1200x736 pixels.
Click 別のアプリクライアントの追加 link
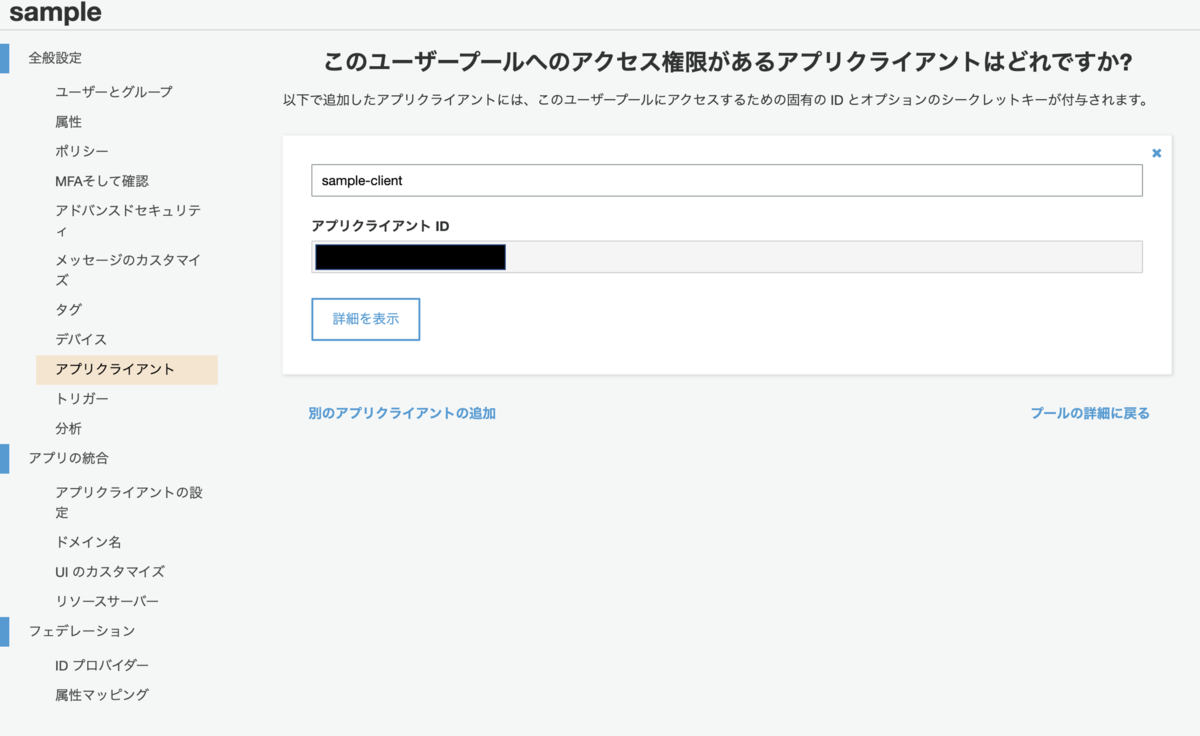(x=402, y=413)
